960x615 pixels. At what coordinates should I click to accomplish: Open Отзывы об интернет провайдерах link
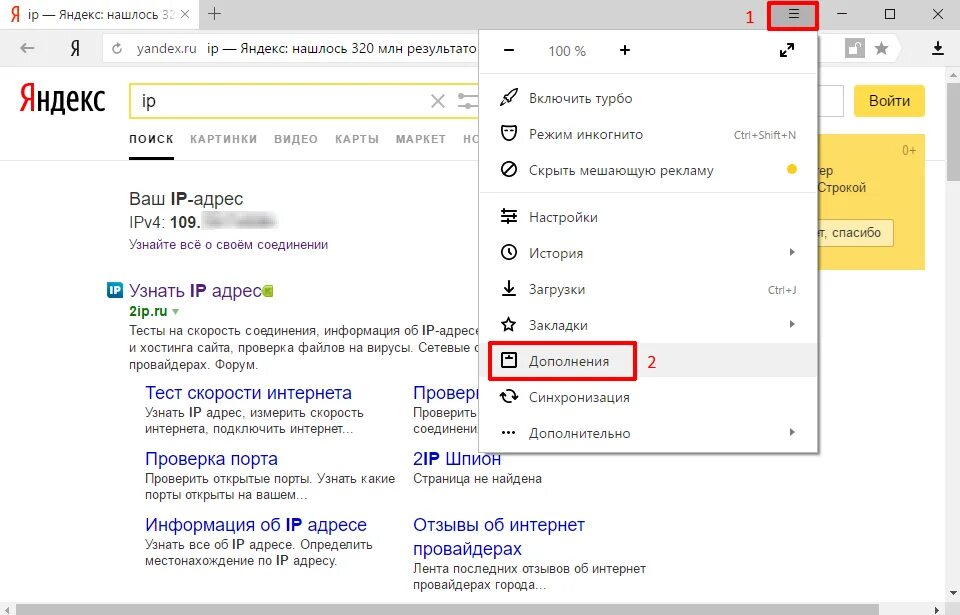[499, 537]
